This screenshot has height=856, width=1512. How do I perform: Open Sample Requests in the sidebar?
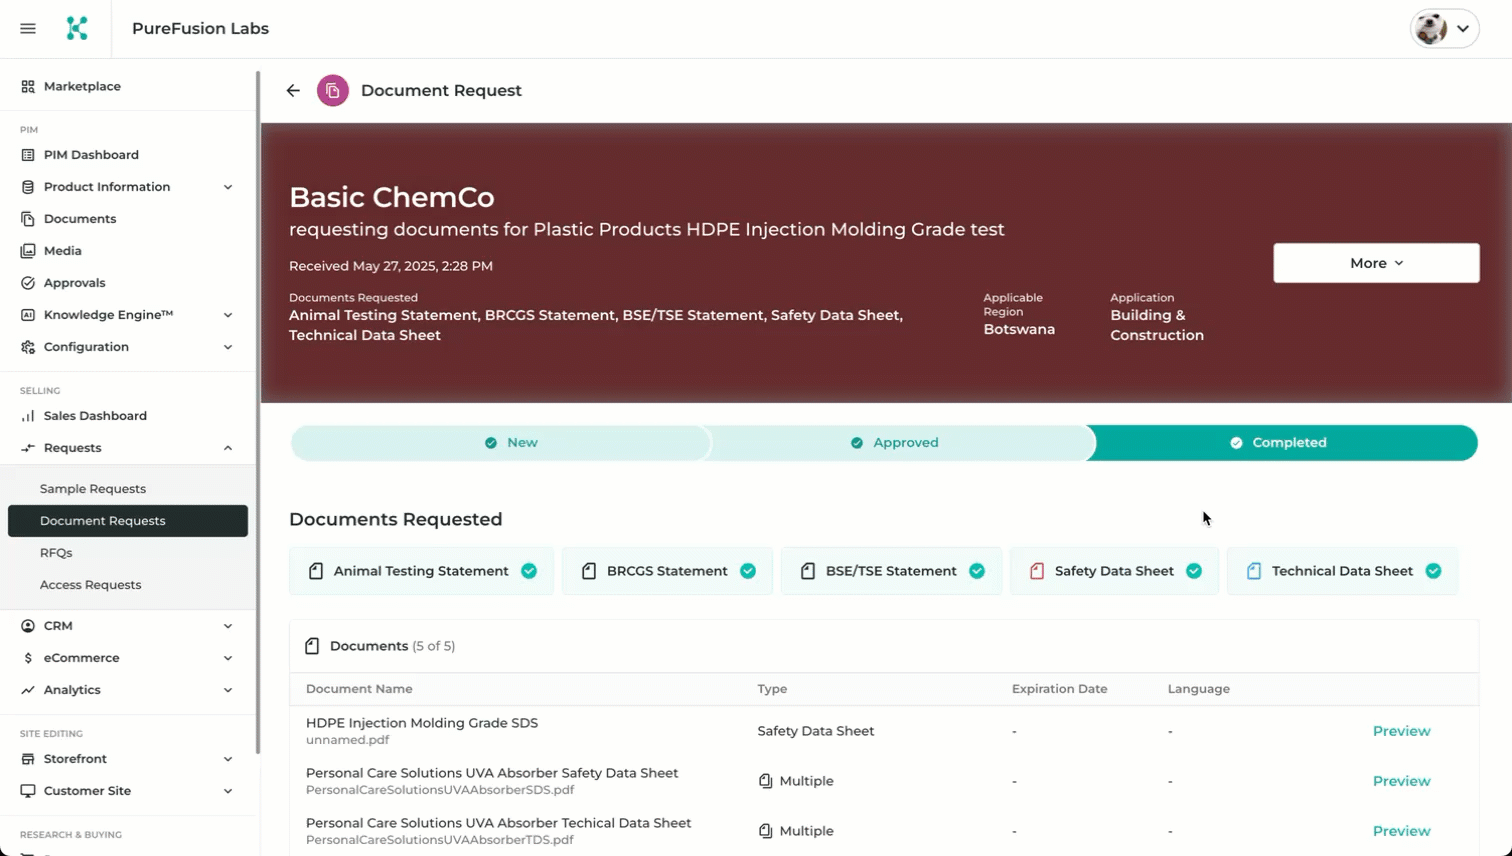click(x=128, y=489)
